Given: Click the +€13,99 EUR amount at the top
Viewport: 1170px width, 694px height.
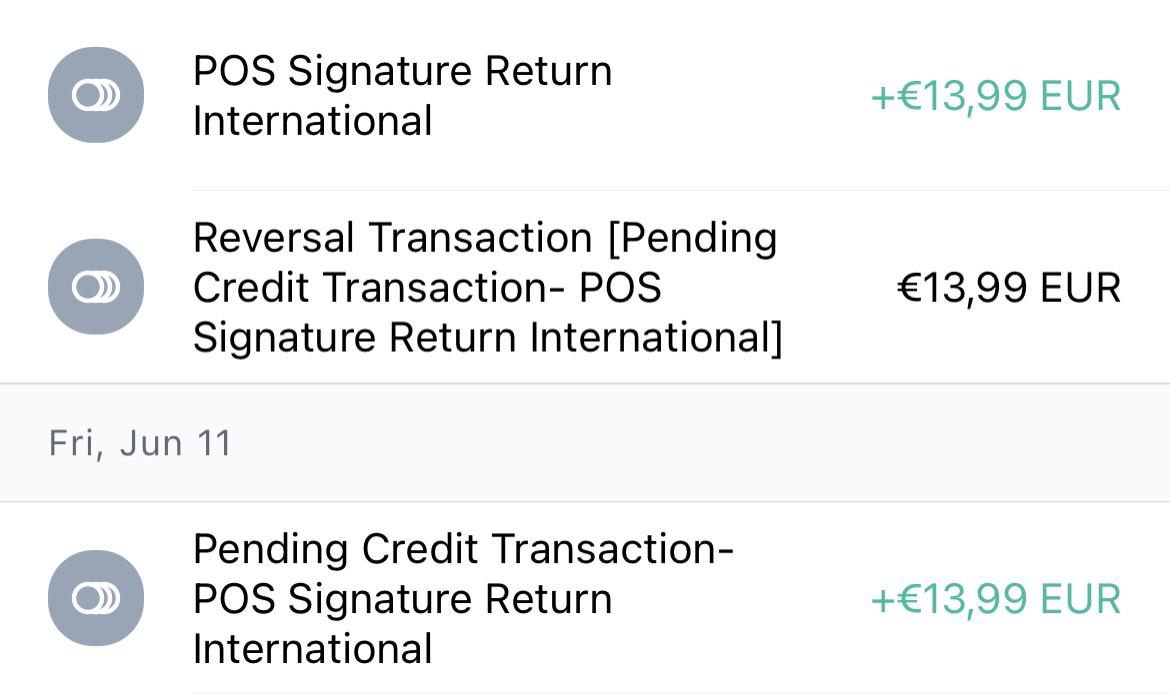Looking at the screenshot, I should click(996, 95).
